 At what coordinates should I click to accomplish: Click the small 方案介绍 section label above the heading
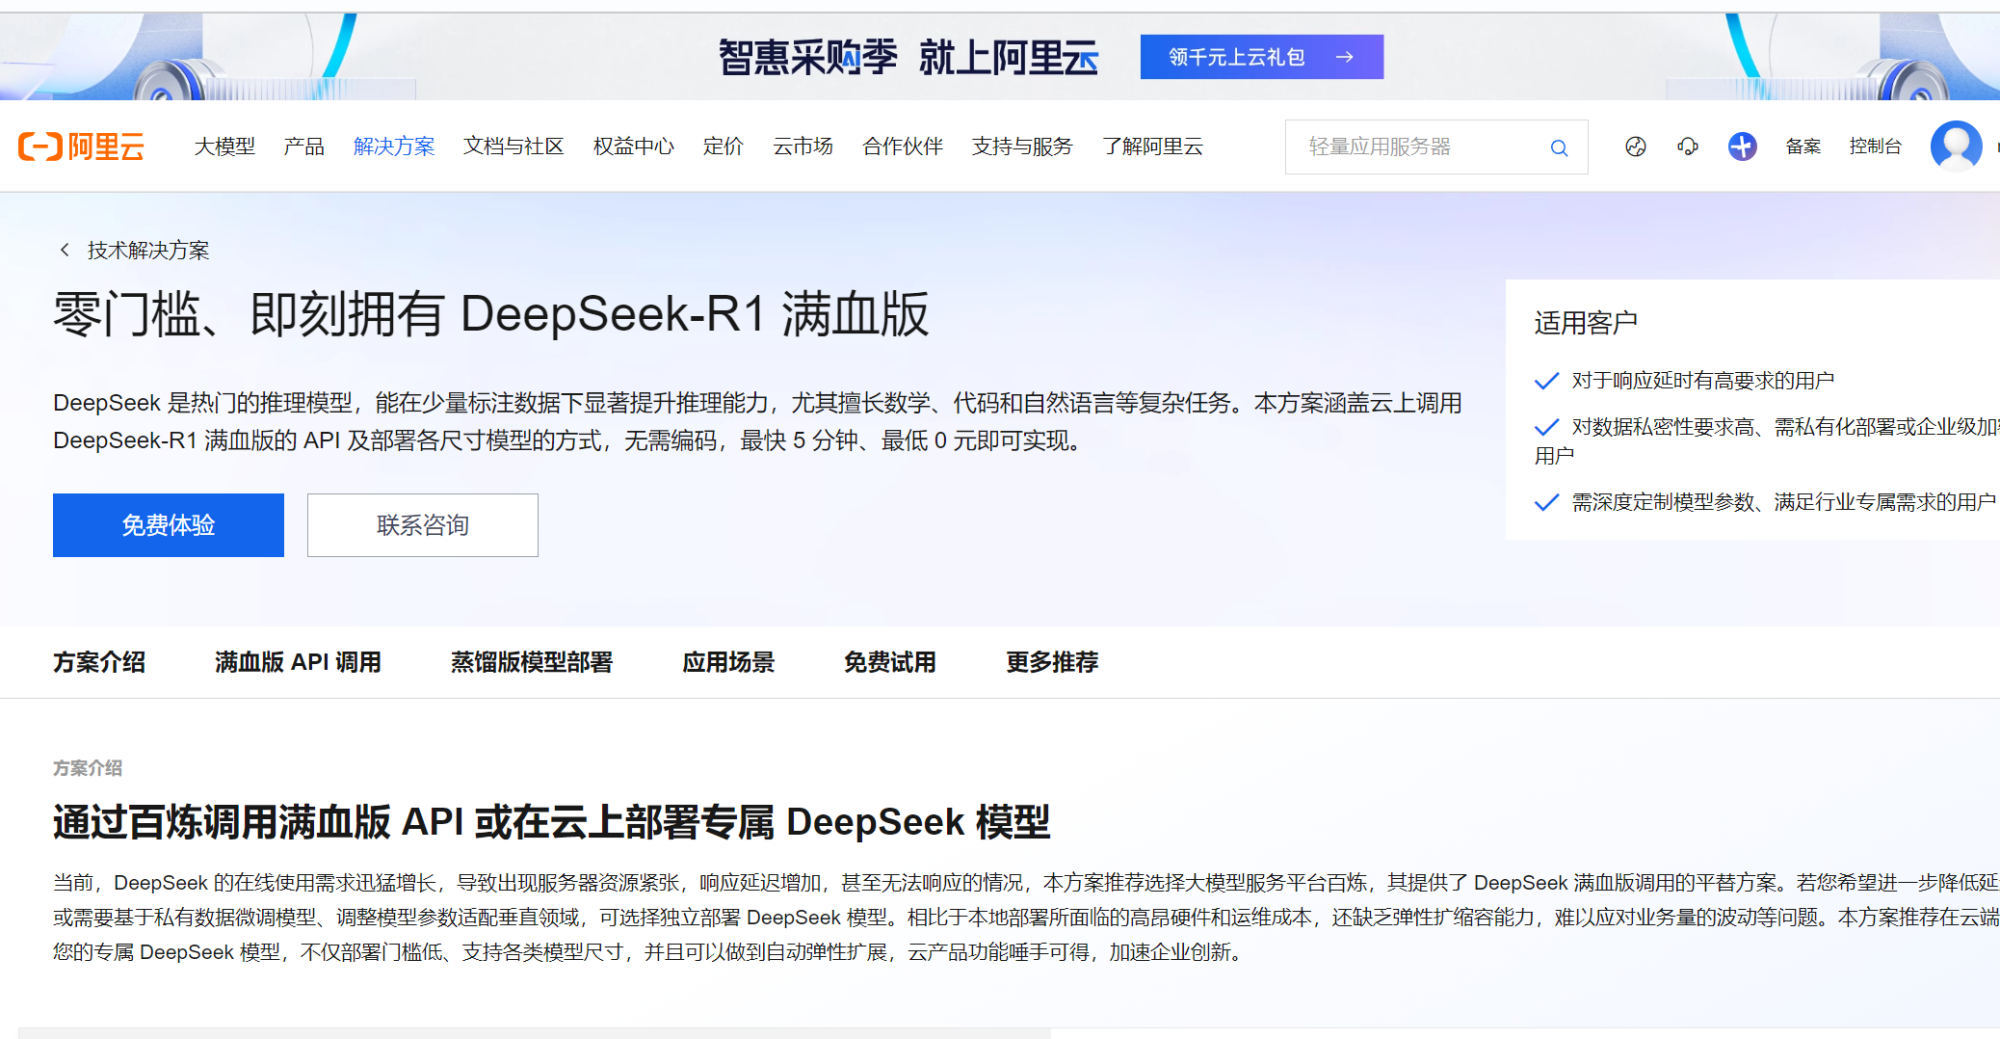click(x=88, y=768)
